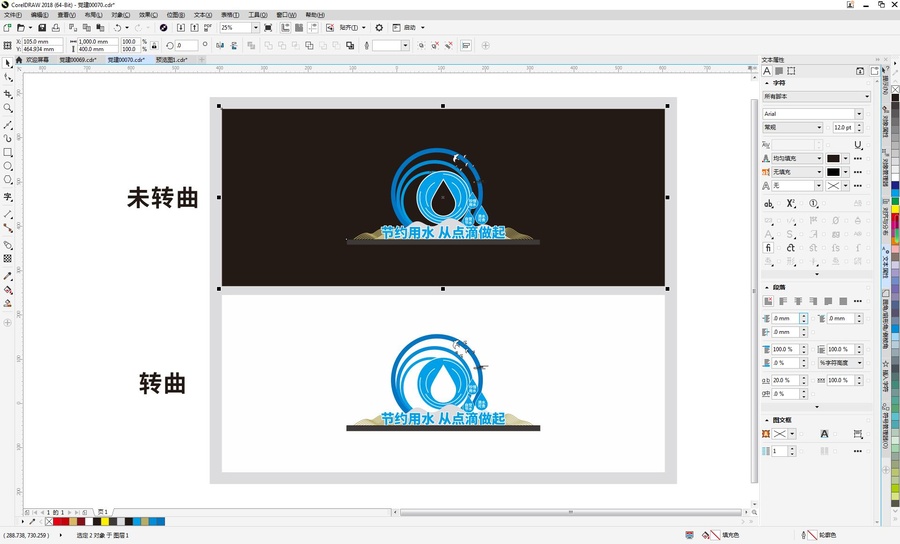Open the % of character height dropdown

pos(840,363)
